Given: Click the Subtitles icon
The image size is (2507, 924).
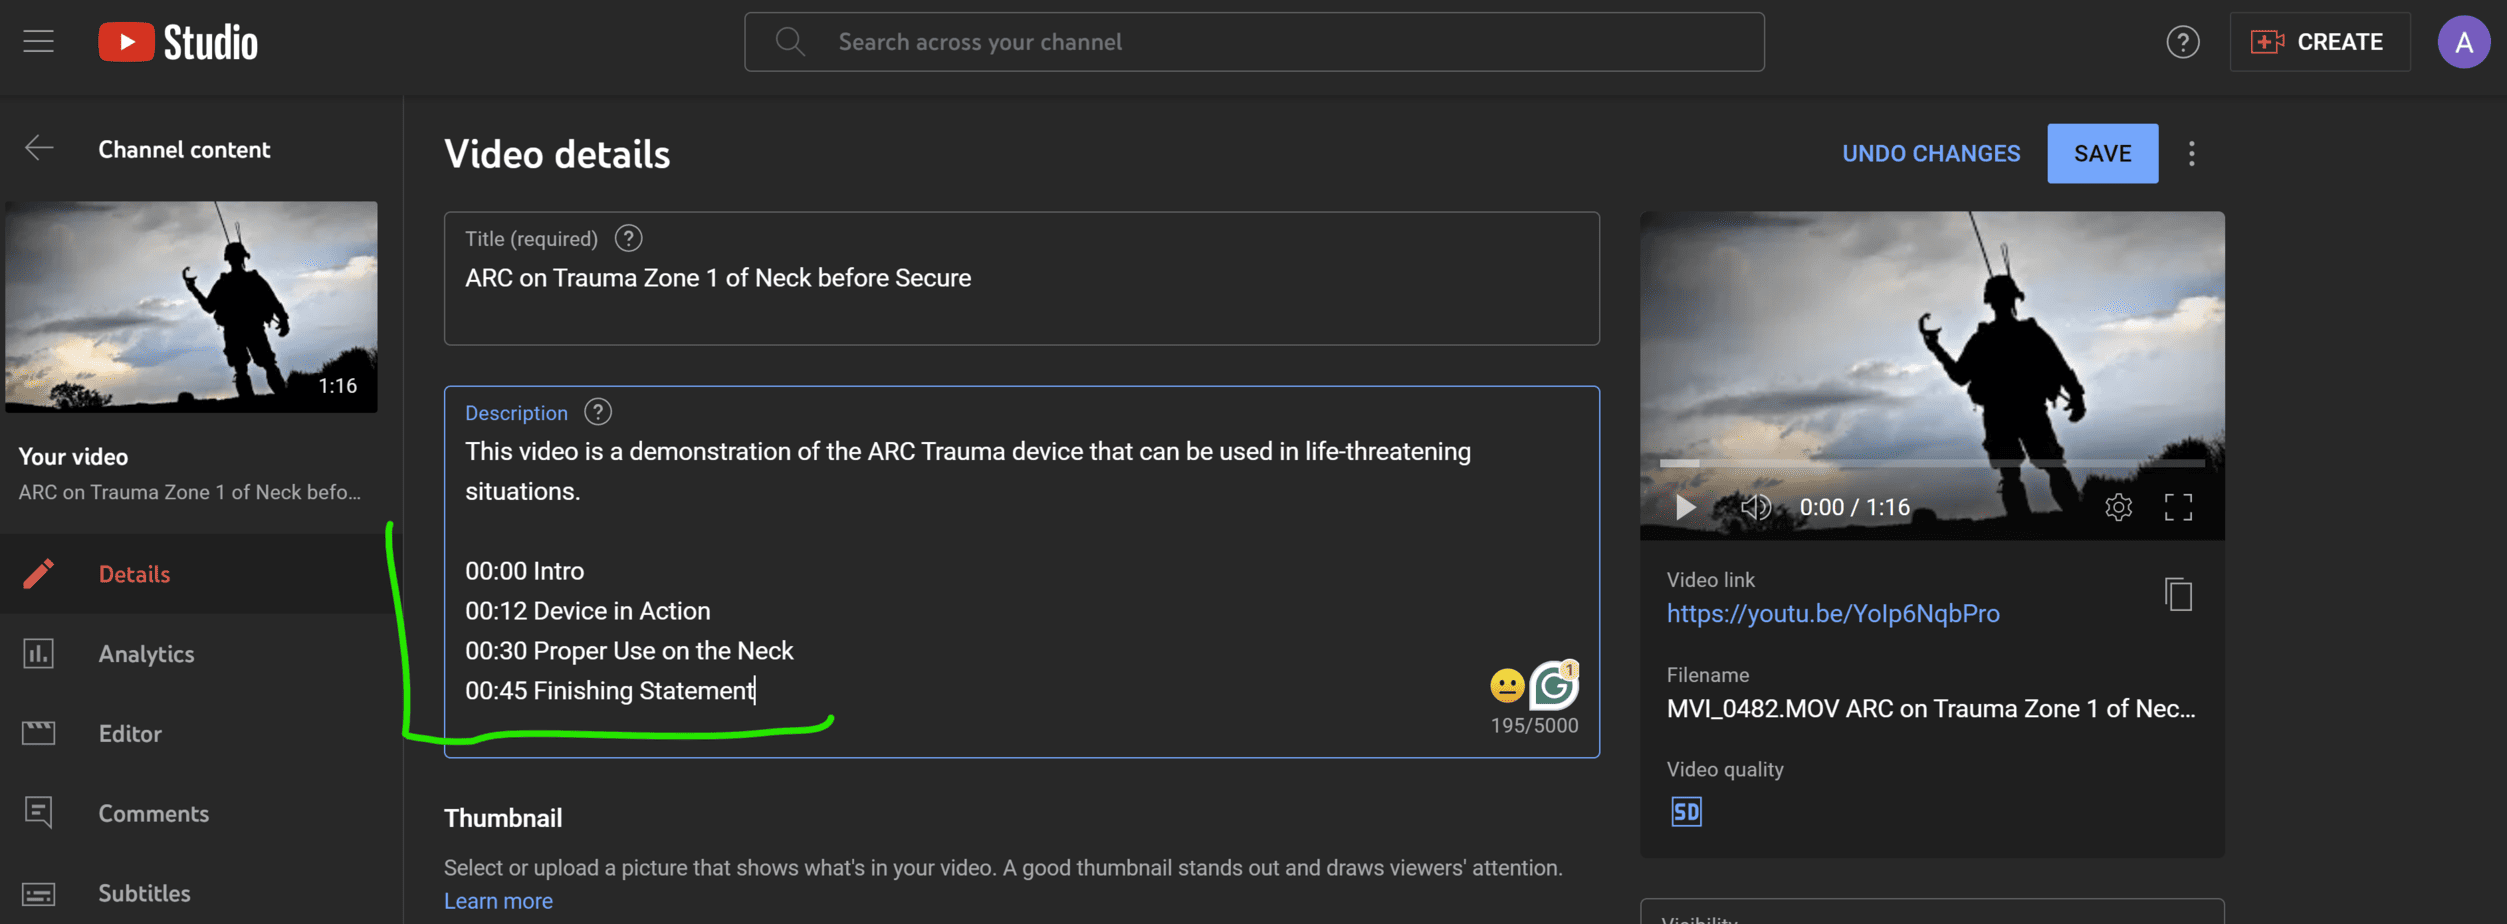Looking at the screenshot, I should pos(38,893).
